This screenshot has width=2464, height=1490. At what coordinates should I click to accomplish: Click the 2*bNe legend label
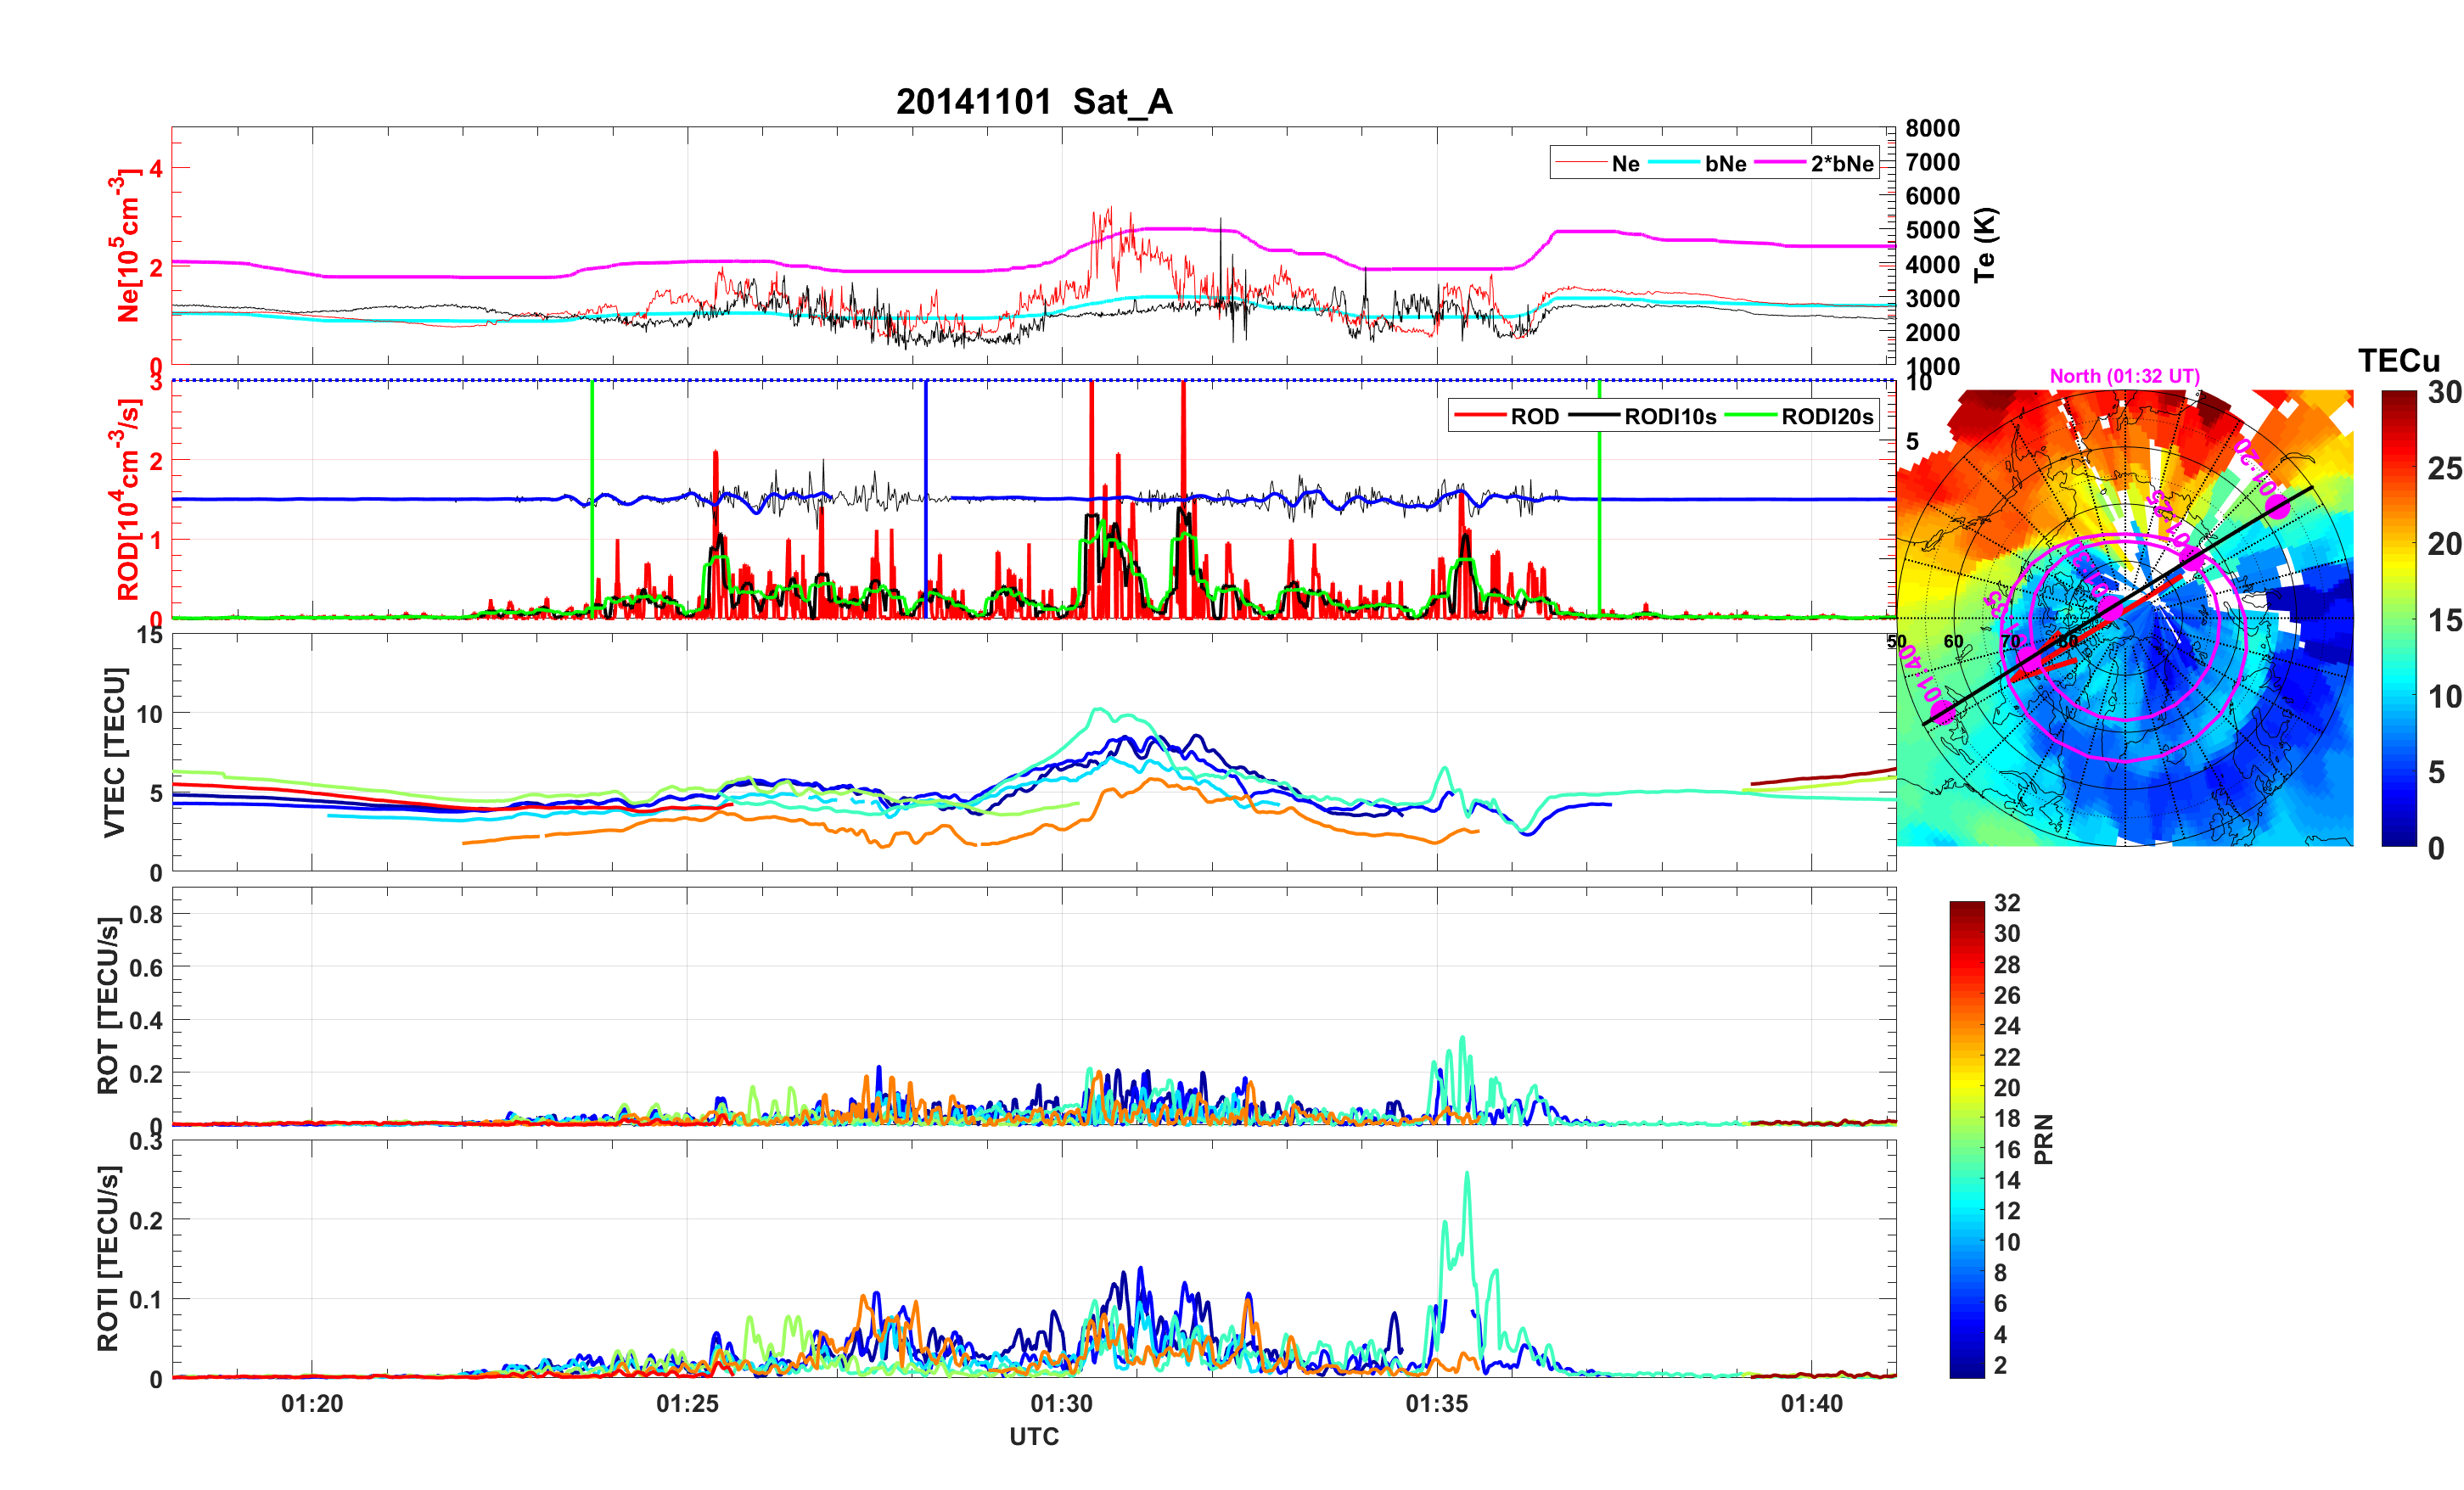(x=1841, y=163)
